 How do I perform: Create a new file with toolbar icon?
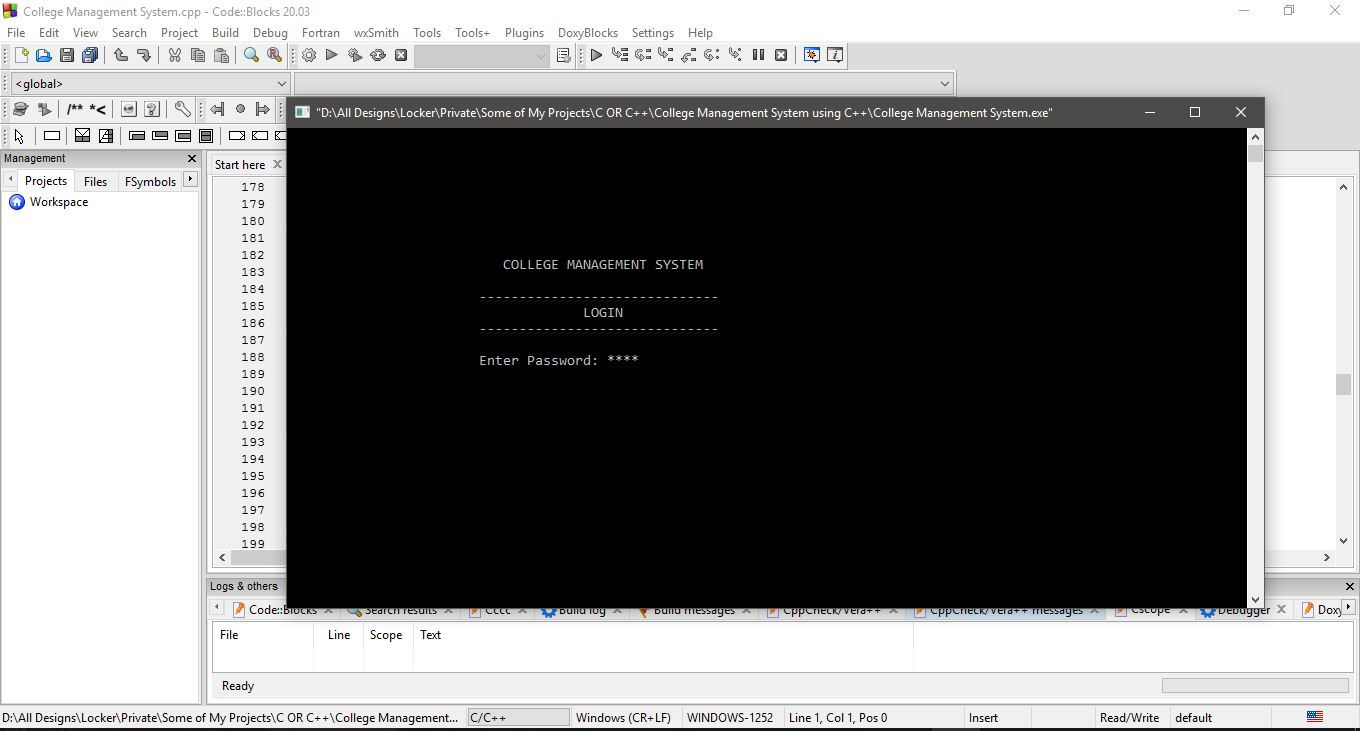click(x=20, y=56)
